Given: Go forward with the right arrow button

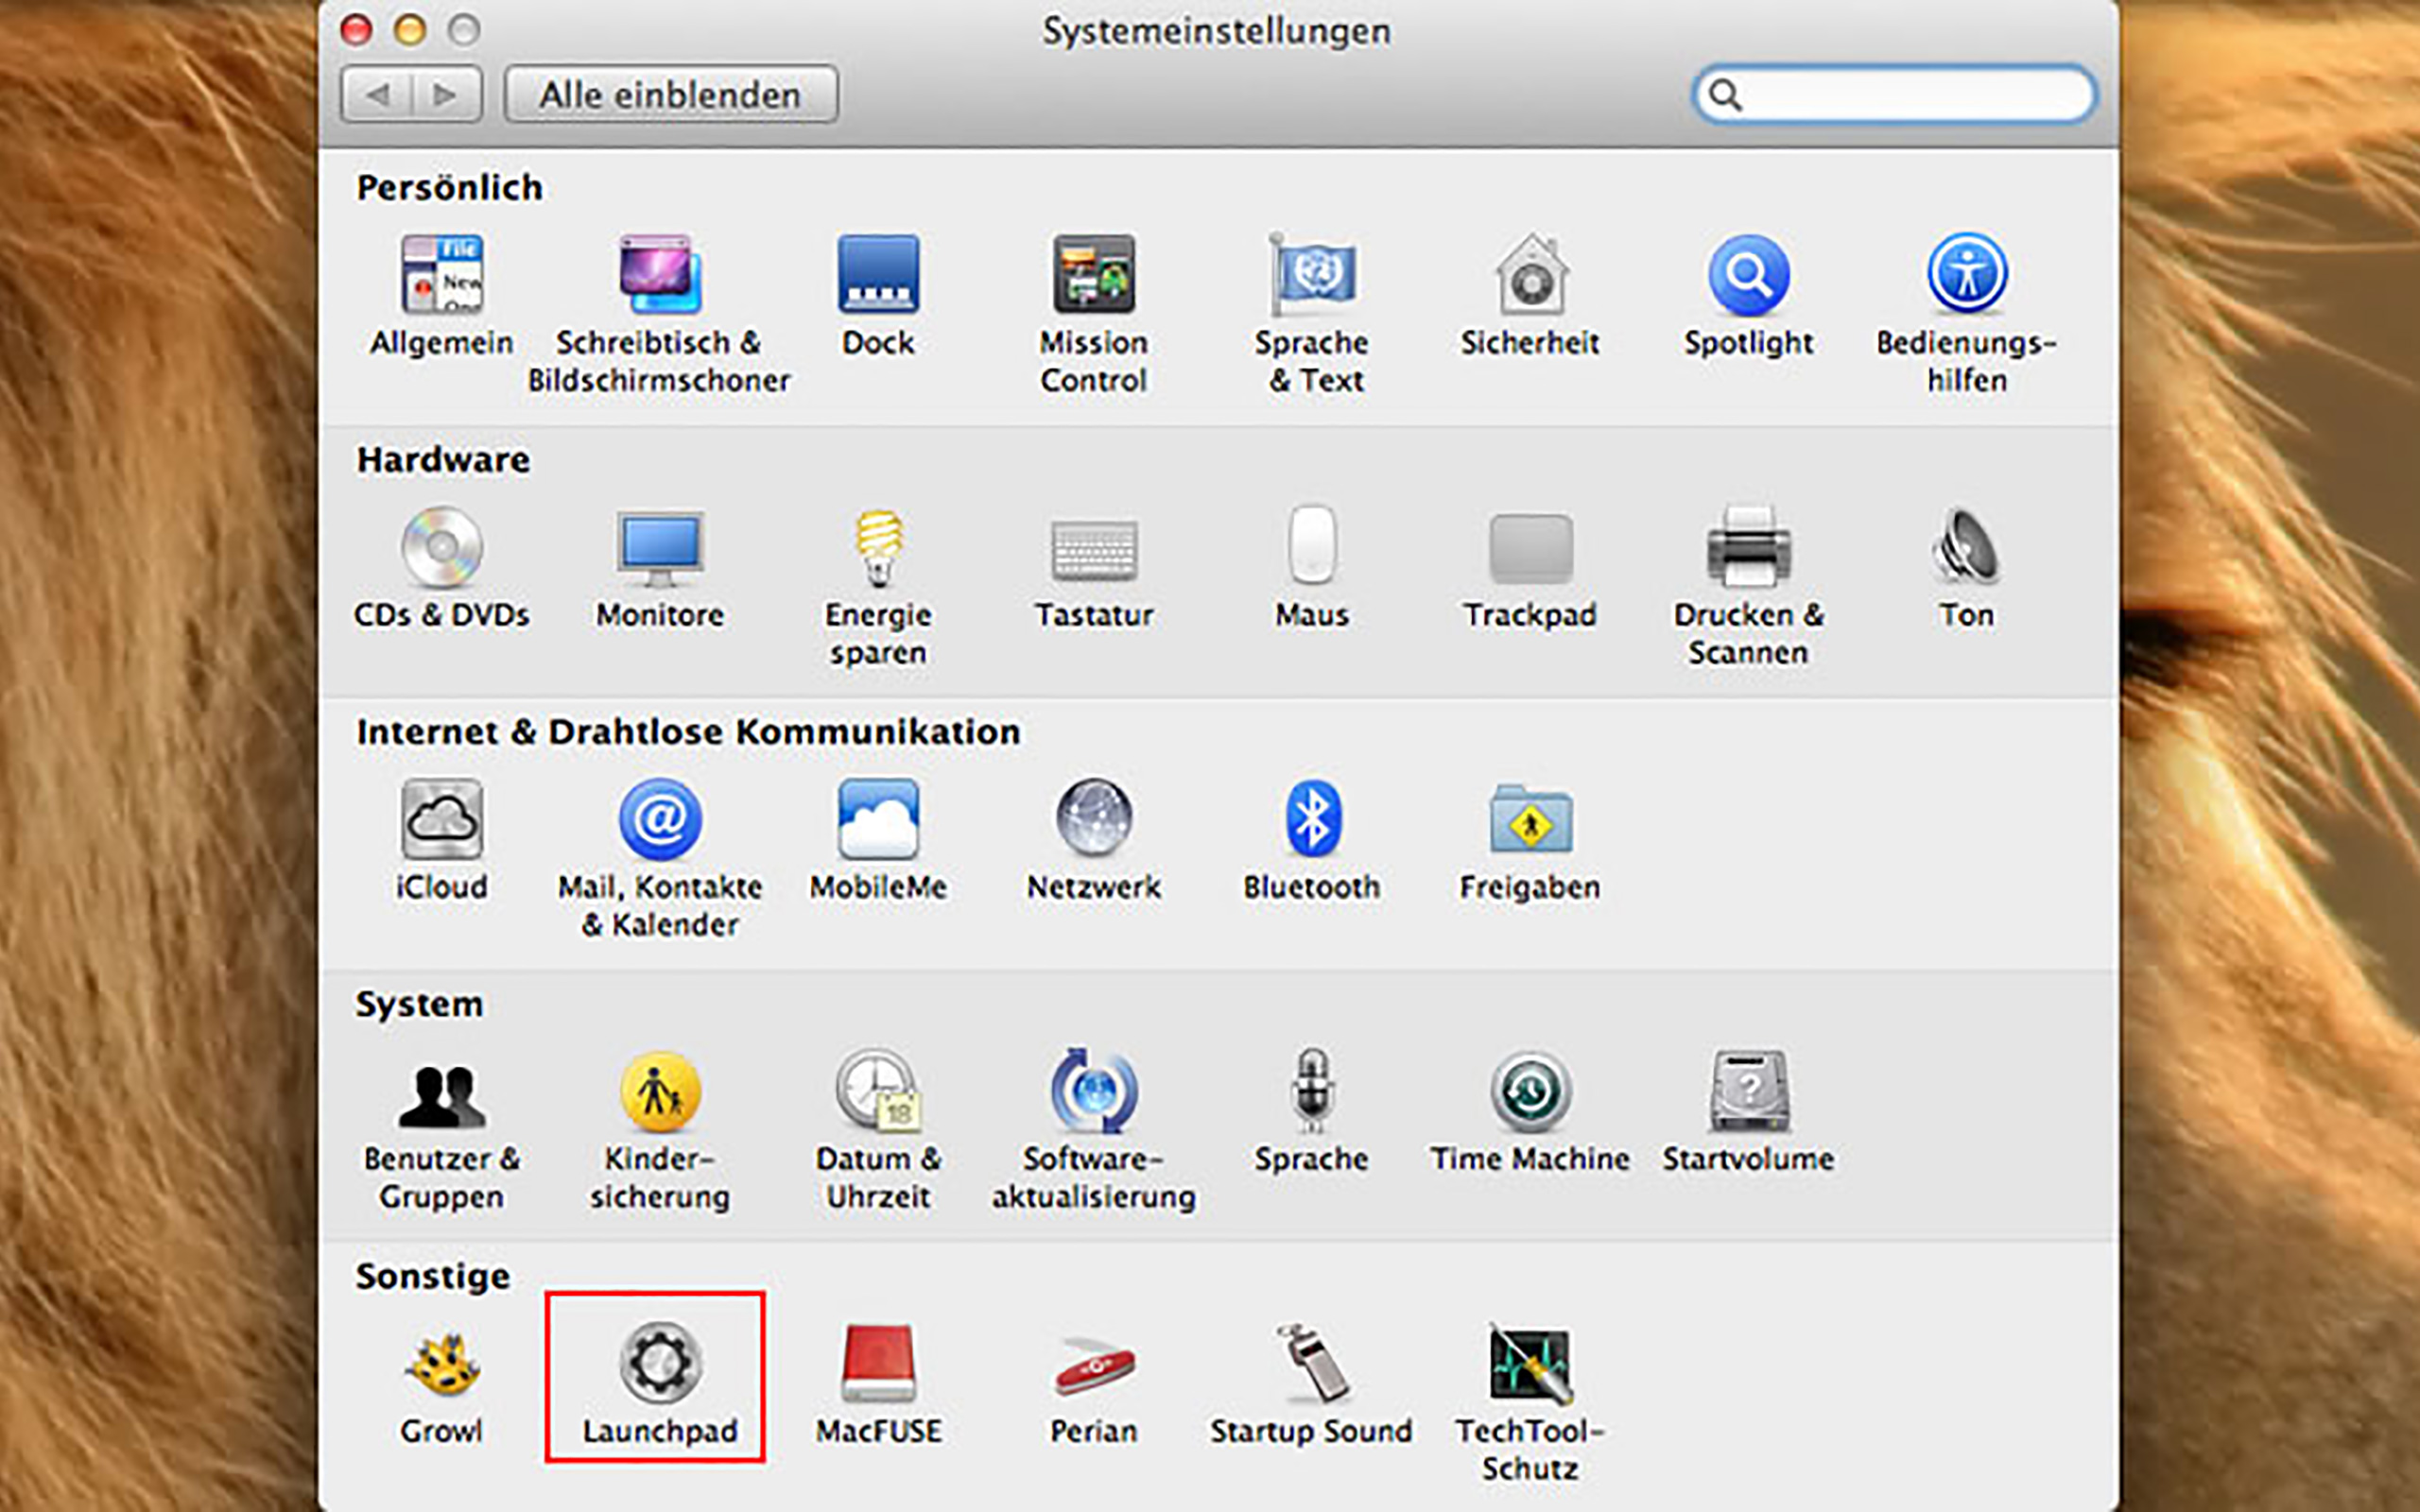Looking at the screenshot, I should coord(447,95).
